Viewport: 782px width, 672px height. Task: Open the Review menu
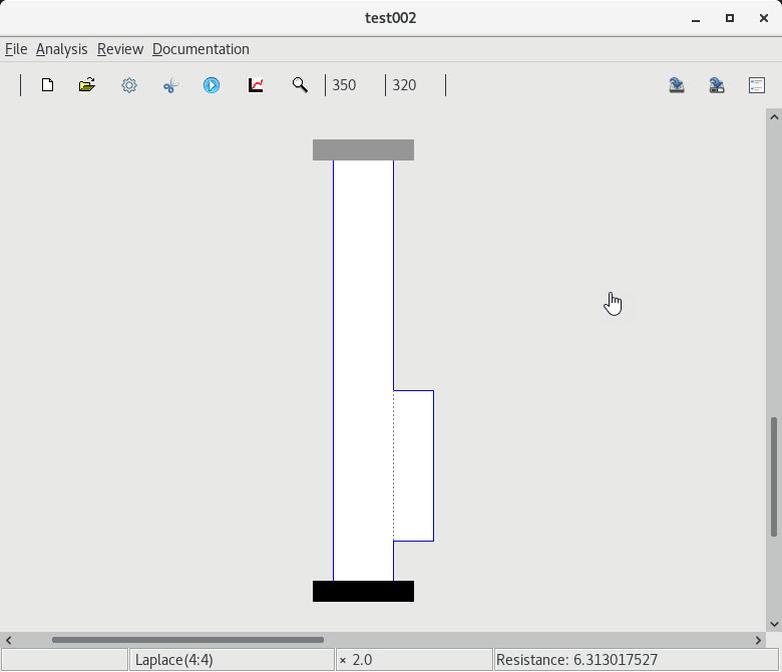click(x=120, y=49)
